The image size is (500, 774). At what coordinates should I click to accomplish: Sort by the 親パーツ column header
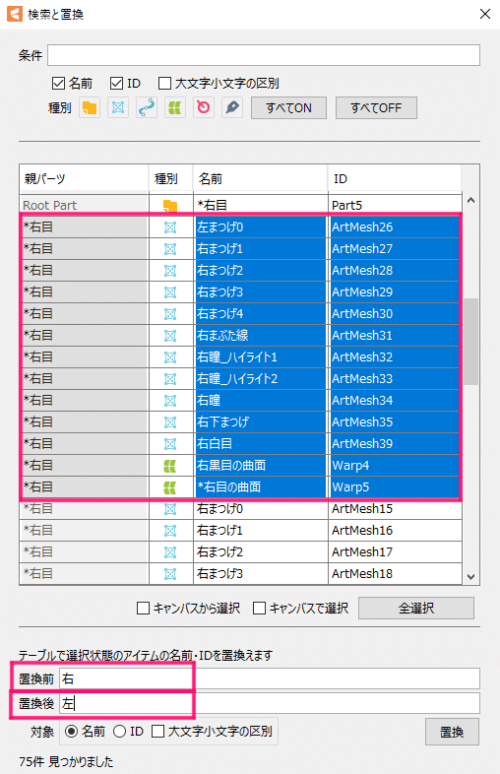pyautogui.click(x=84, y=178)
